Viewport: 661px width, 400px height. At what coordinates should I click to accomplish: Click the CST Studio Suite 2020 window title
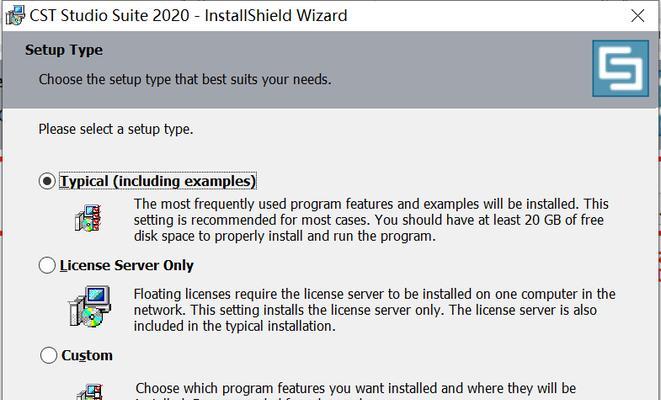188,16
